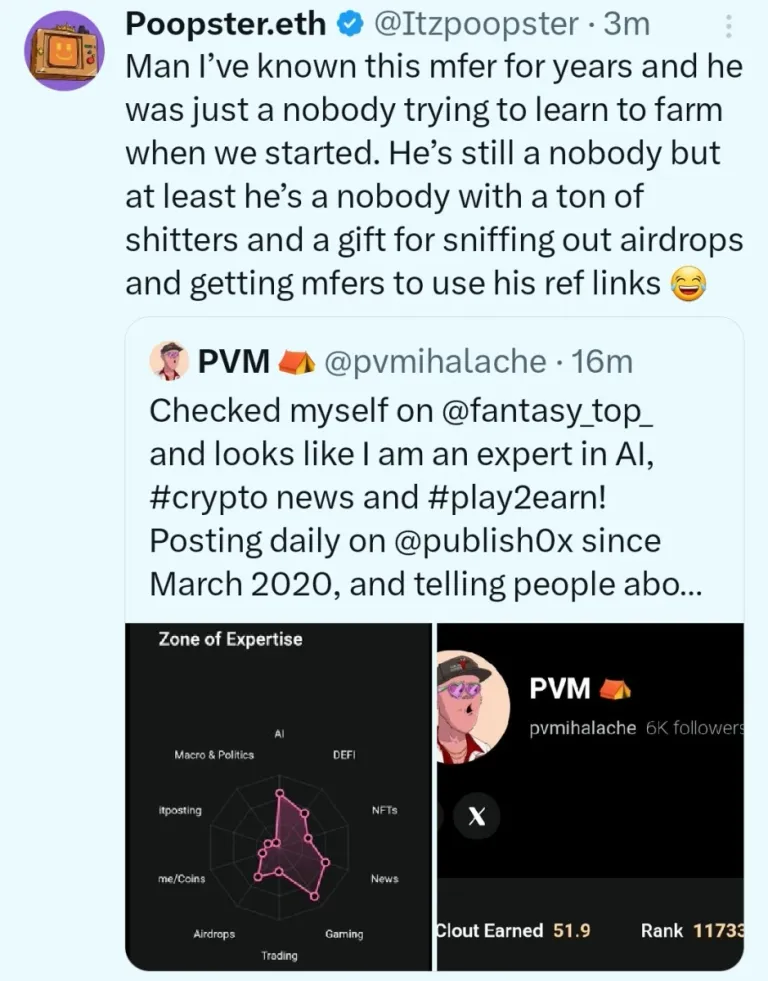Image resolution: width=768 pixels, height=981 pixels.
Task: Open the @Itzpoopster handle
Action: point(475,24)
